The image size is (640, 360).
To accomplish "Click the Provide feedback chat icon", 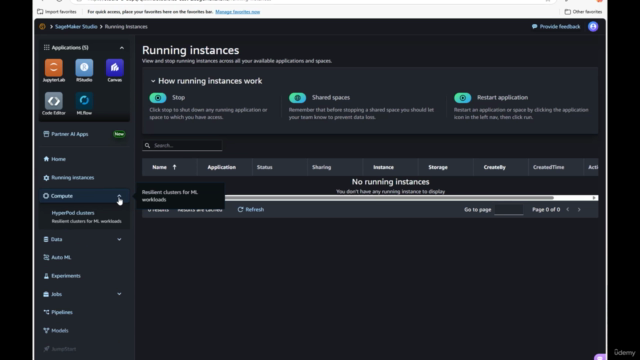I will 534,27.
